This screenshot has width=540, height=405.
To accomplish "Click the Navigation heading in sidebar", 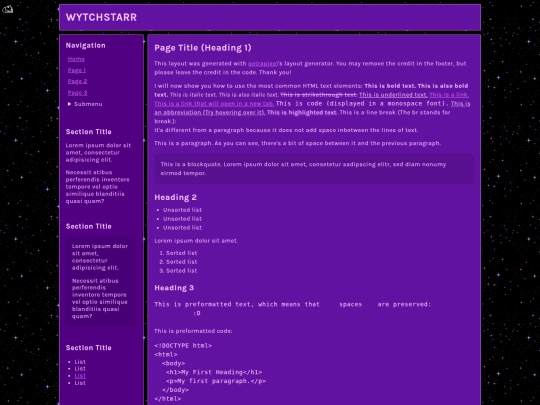I will pos(85,45).
